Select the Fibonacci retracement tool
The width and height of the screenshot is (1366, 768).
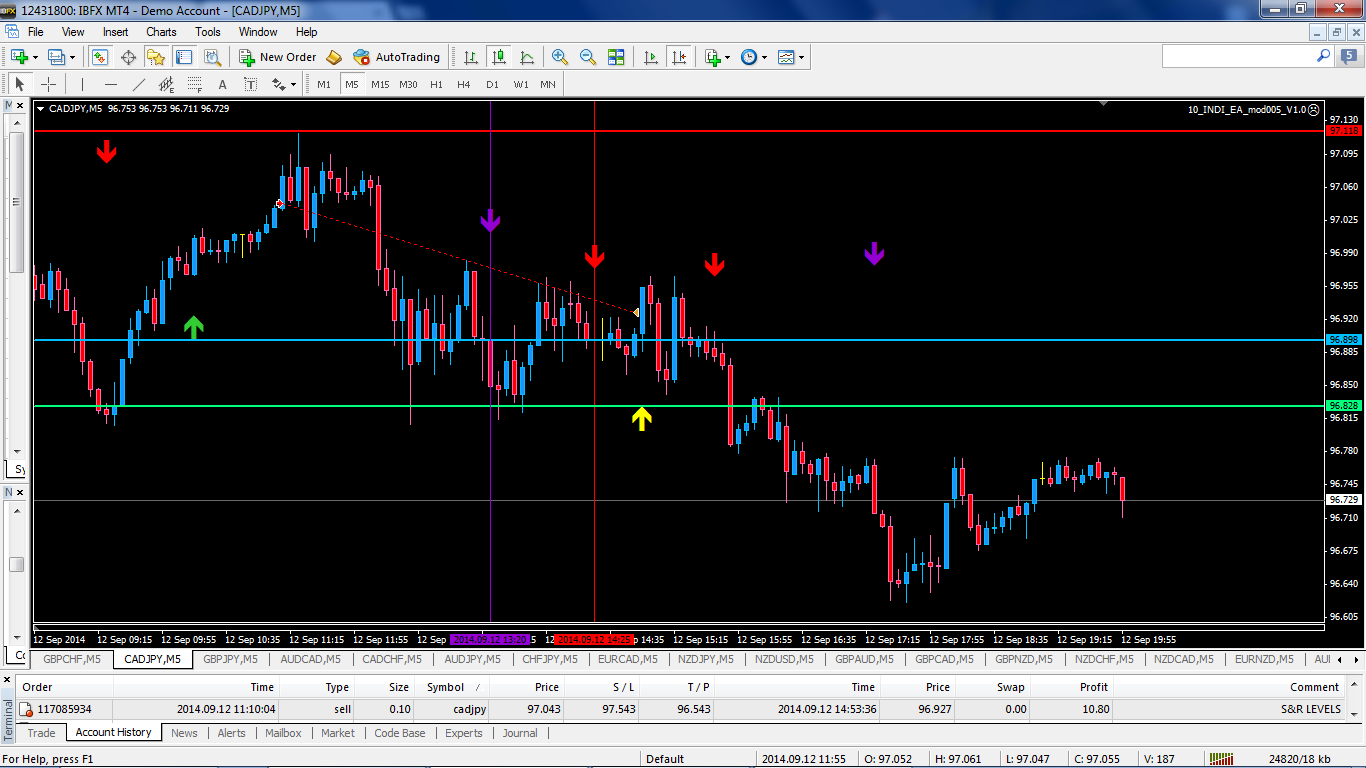click(x=195, y=85)
